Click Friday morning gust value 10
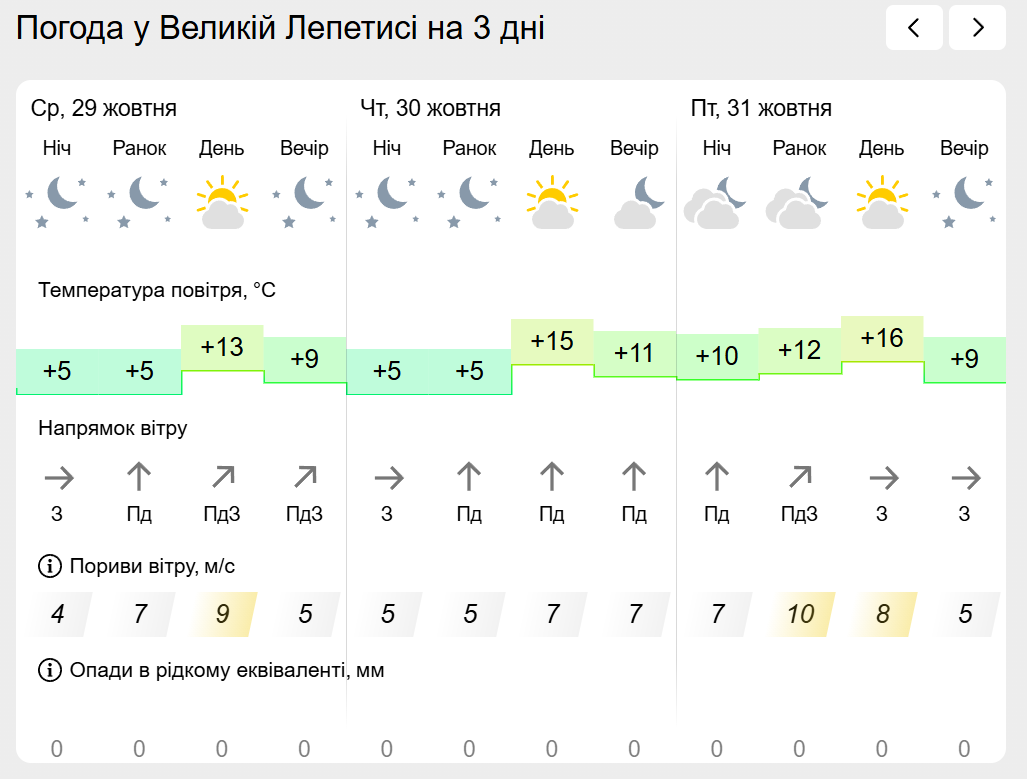The height and width of the screenshot is (779, 1027). (800, 614)
